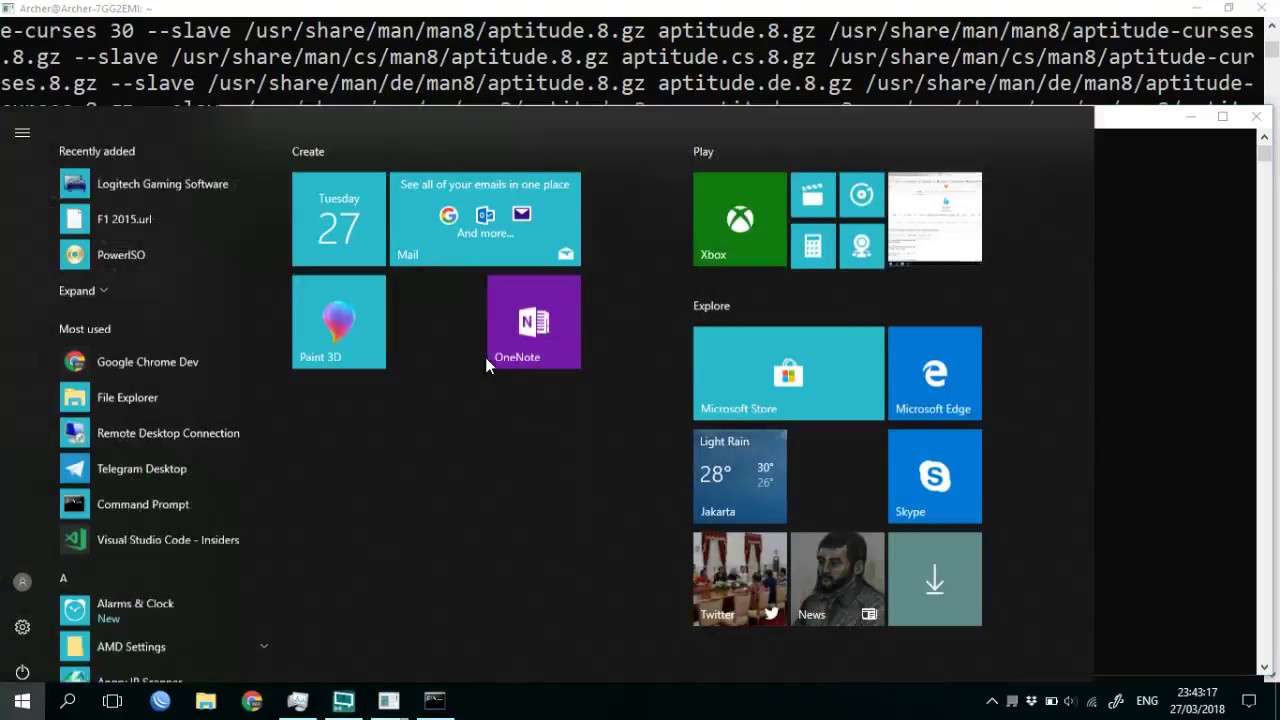Open Settings gear in Start menu
Screen dimensions: 1280x720
point(22,627)
